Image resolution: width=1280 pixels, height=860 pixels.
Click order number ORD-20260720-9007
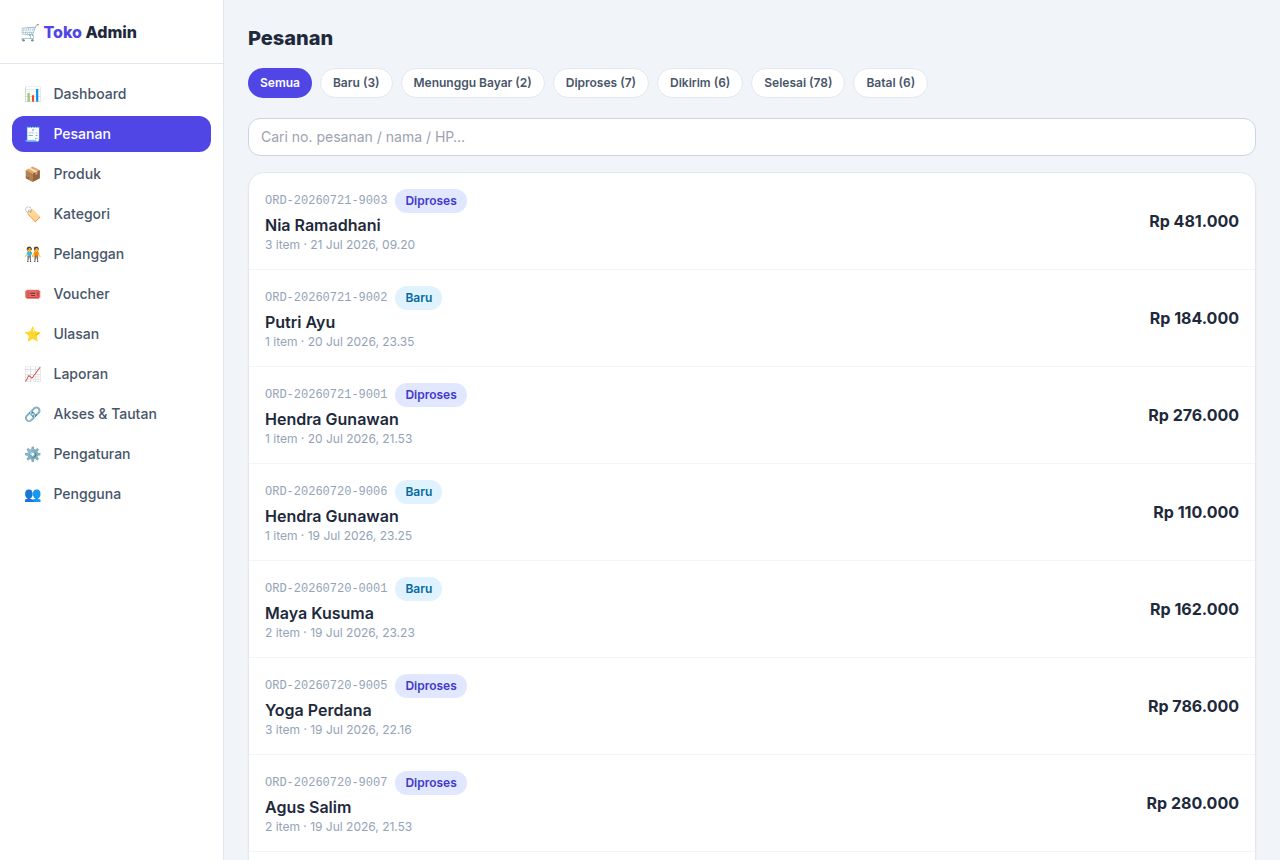[x=326, y=783]
